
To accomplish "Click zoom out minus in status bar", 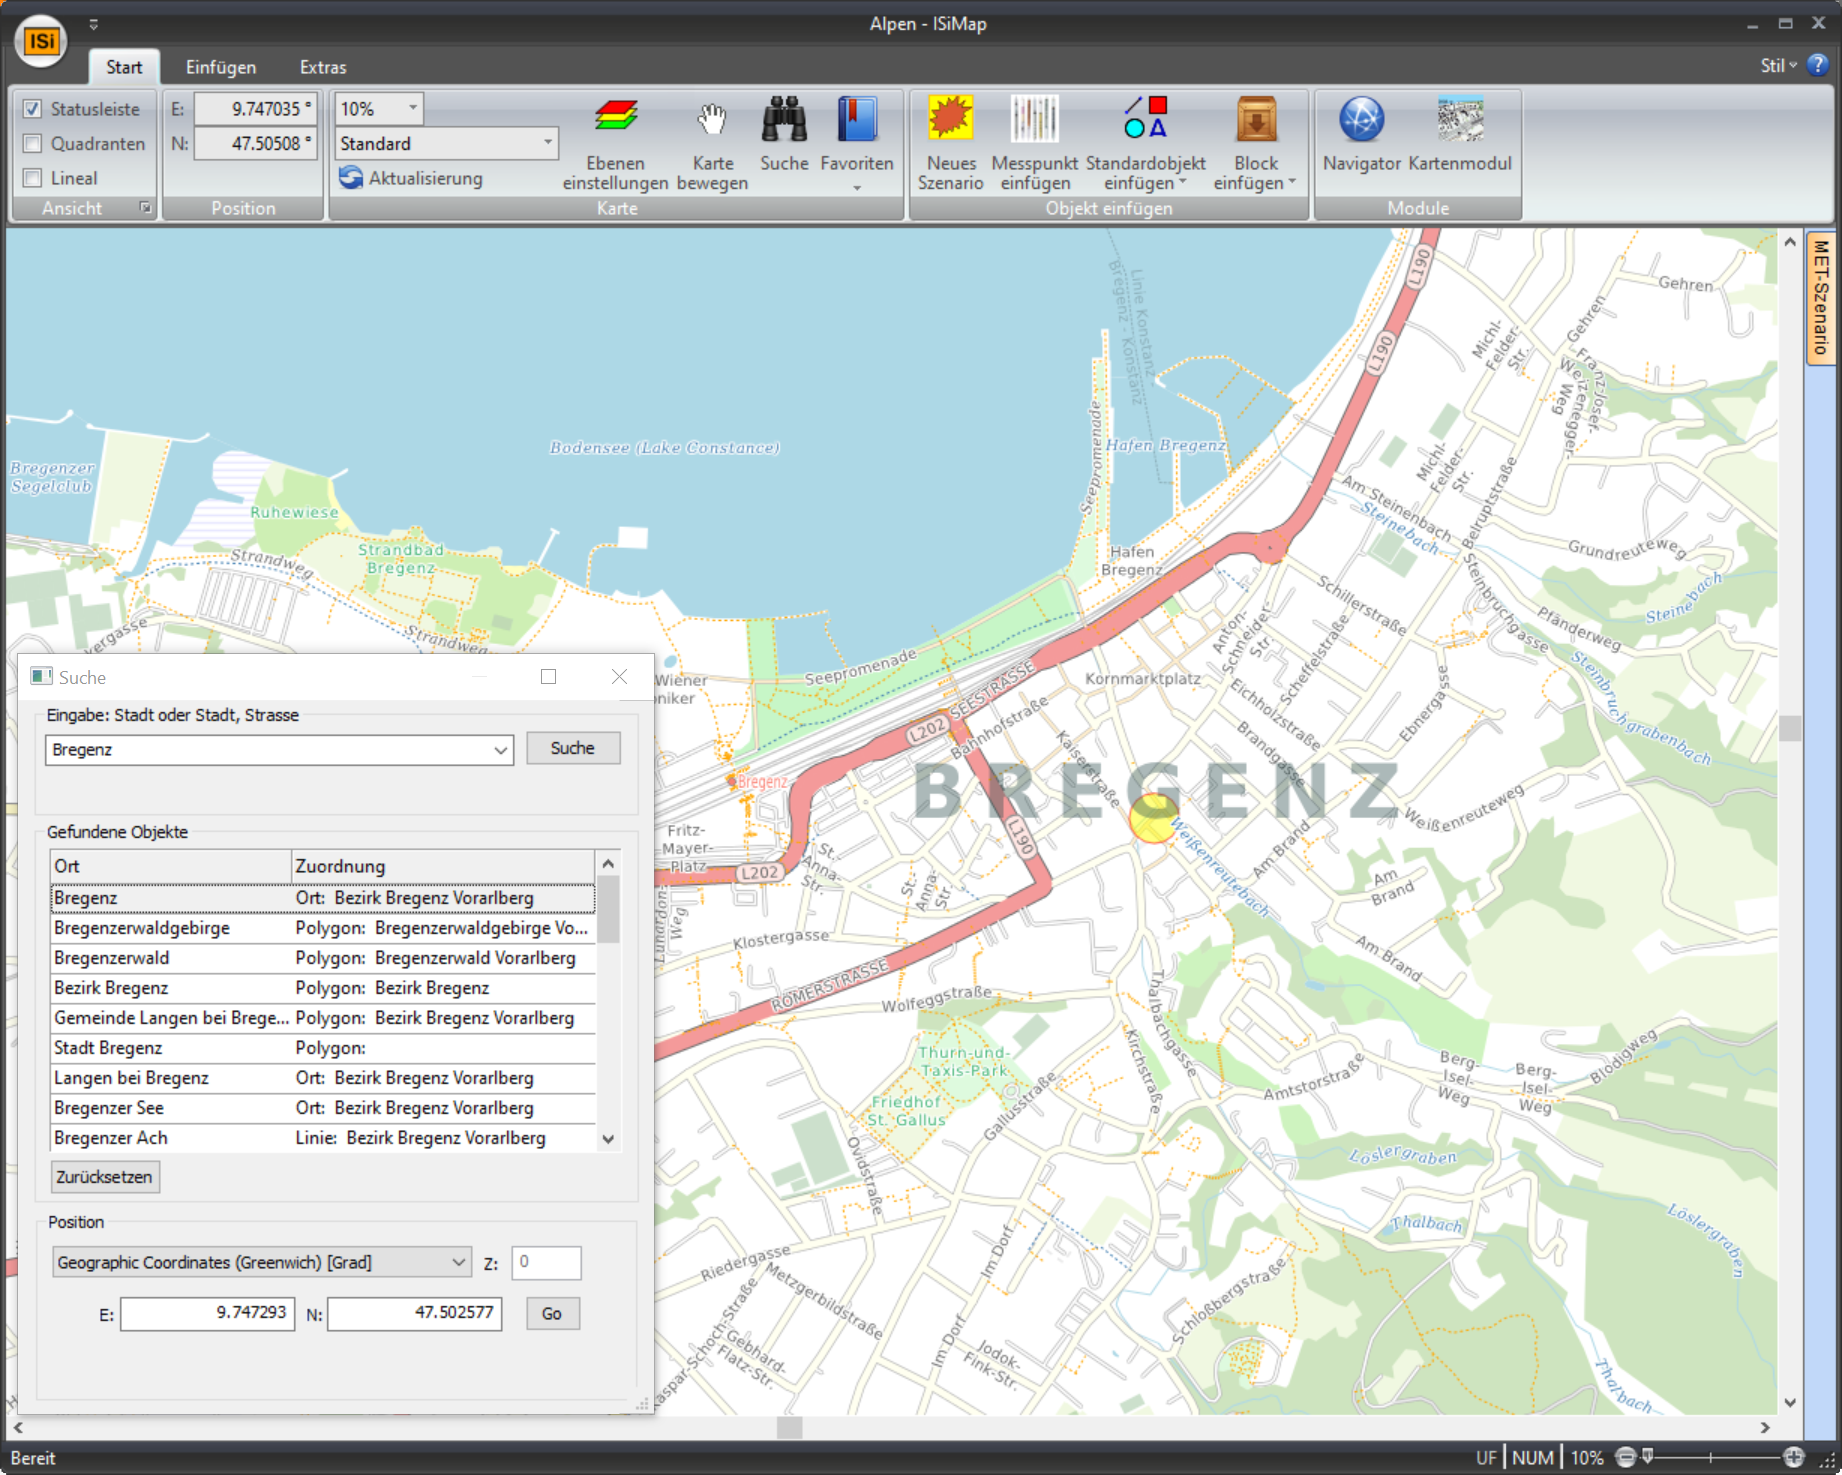I will coord(1626,1457).
